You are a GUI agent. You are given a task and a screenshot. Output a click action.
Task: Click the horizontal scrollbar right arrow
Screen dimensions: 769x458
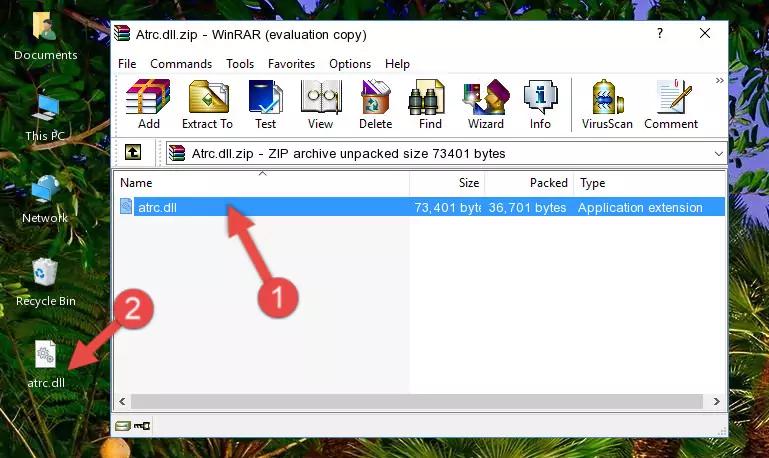tap(717, 401)
